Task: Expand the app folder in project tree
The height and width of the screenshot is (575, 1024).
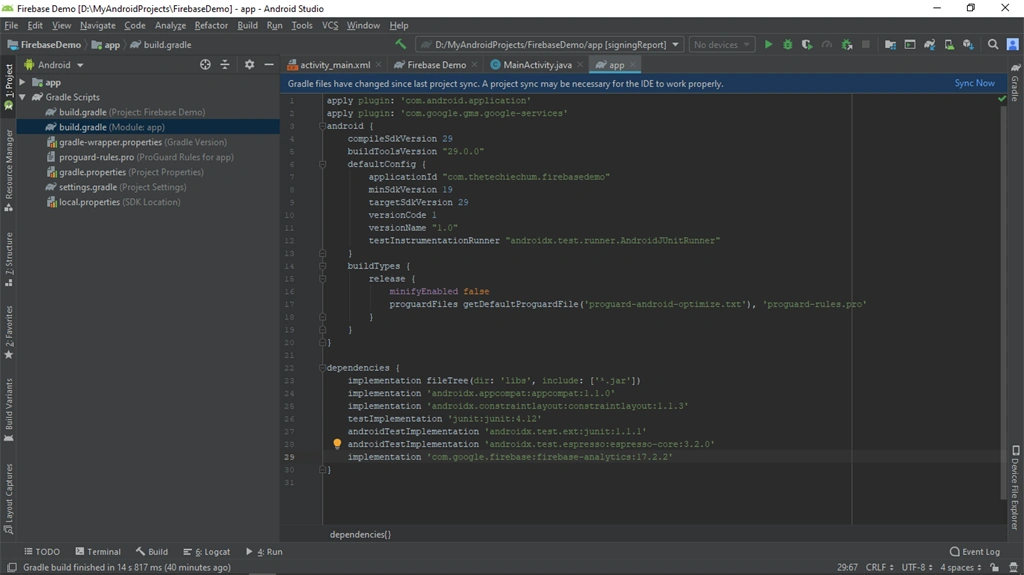Action: click(x=23, y=82)
